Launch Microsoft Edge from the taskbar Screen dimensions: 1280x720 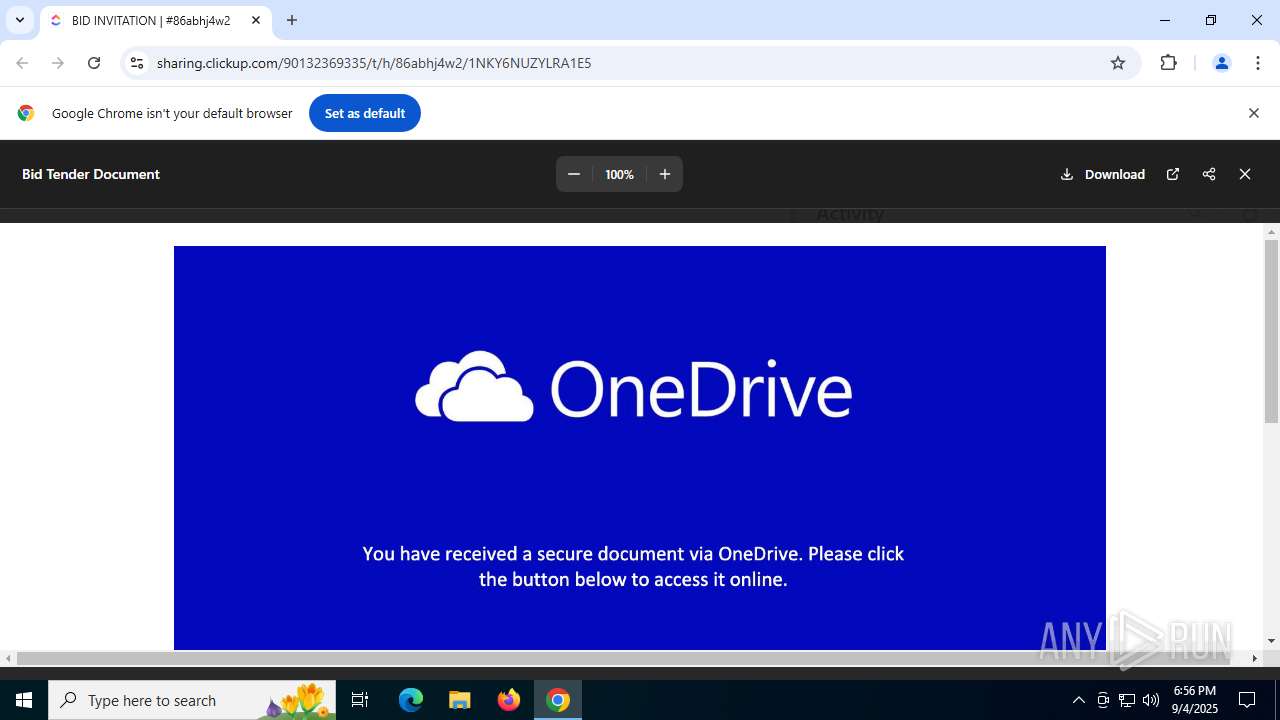click(411, 700)
